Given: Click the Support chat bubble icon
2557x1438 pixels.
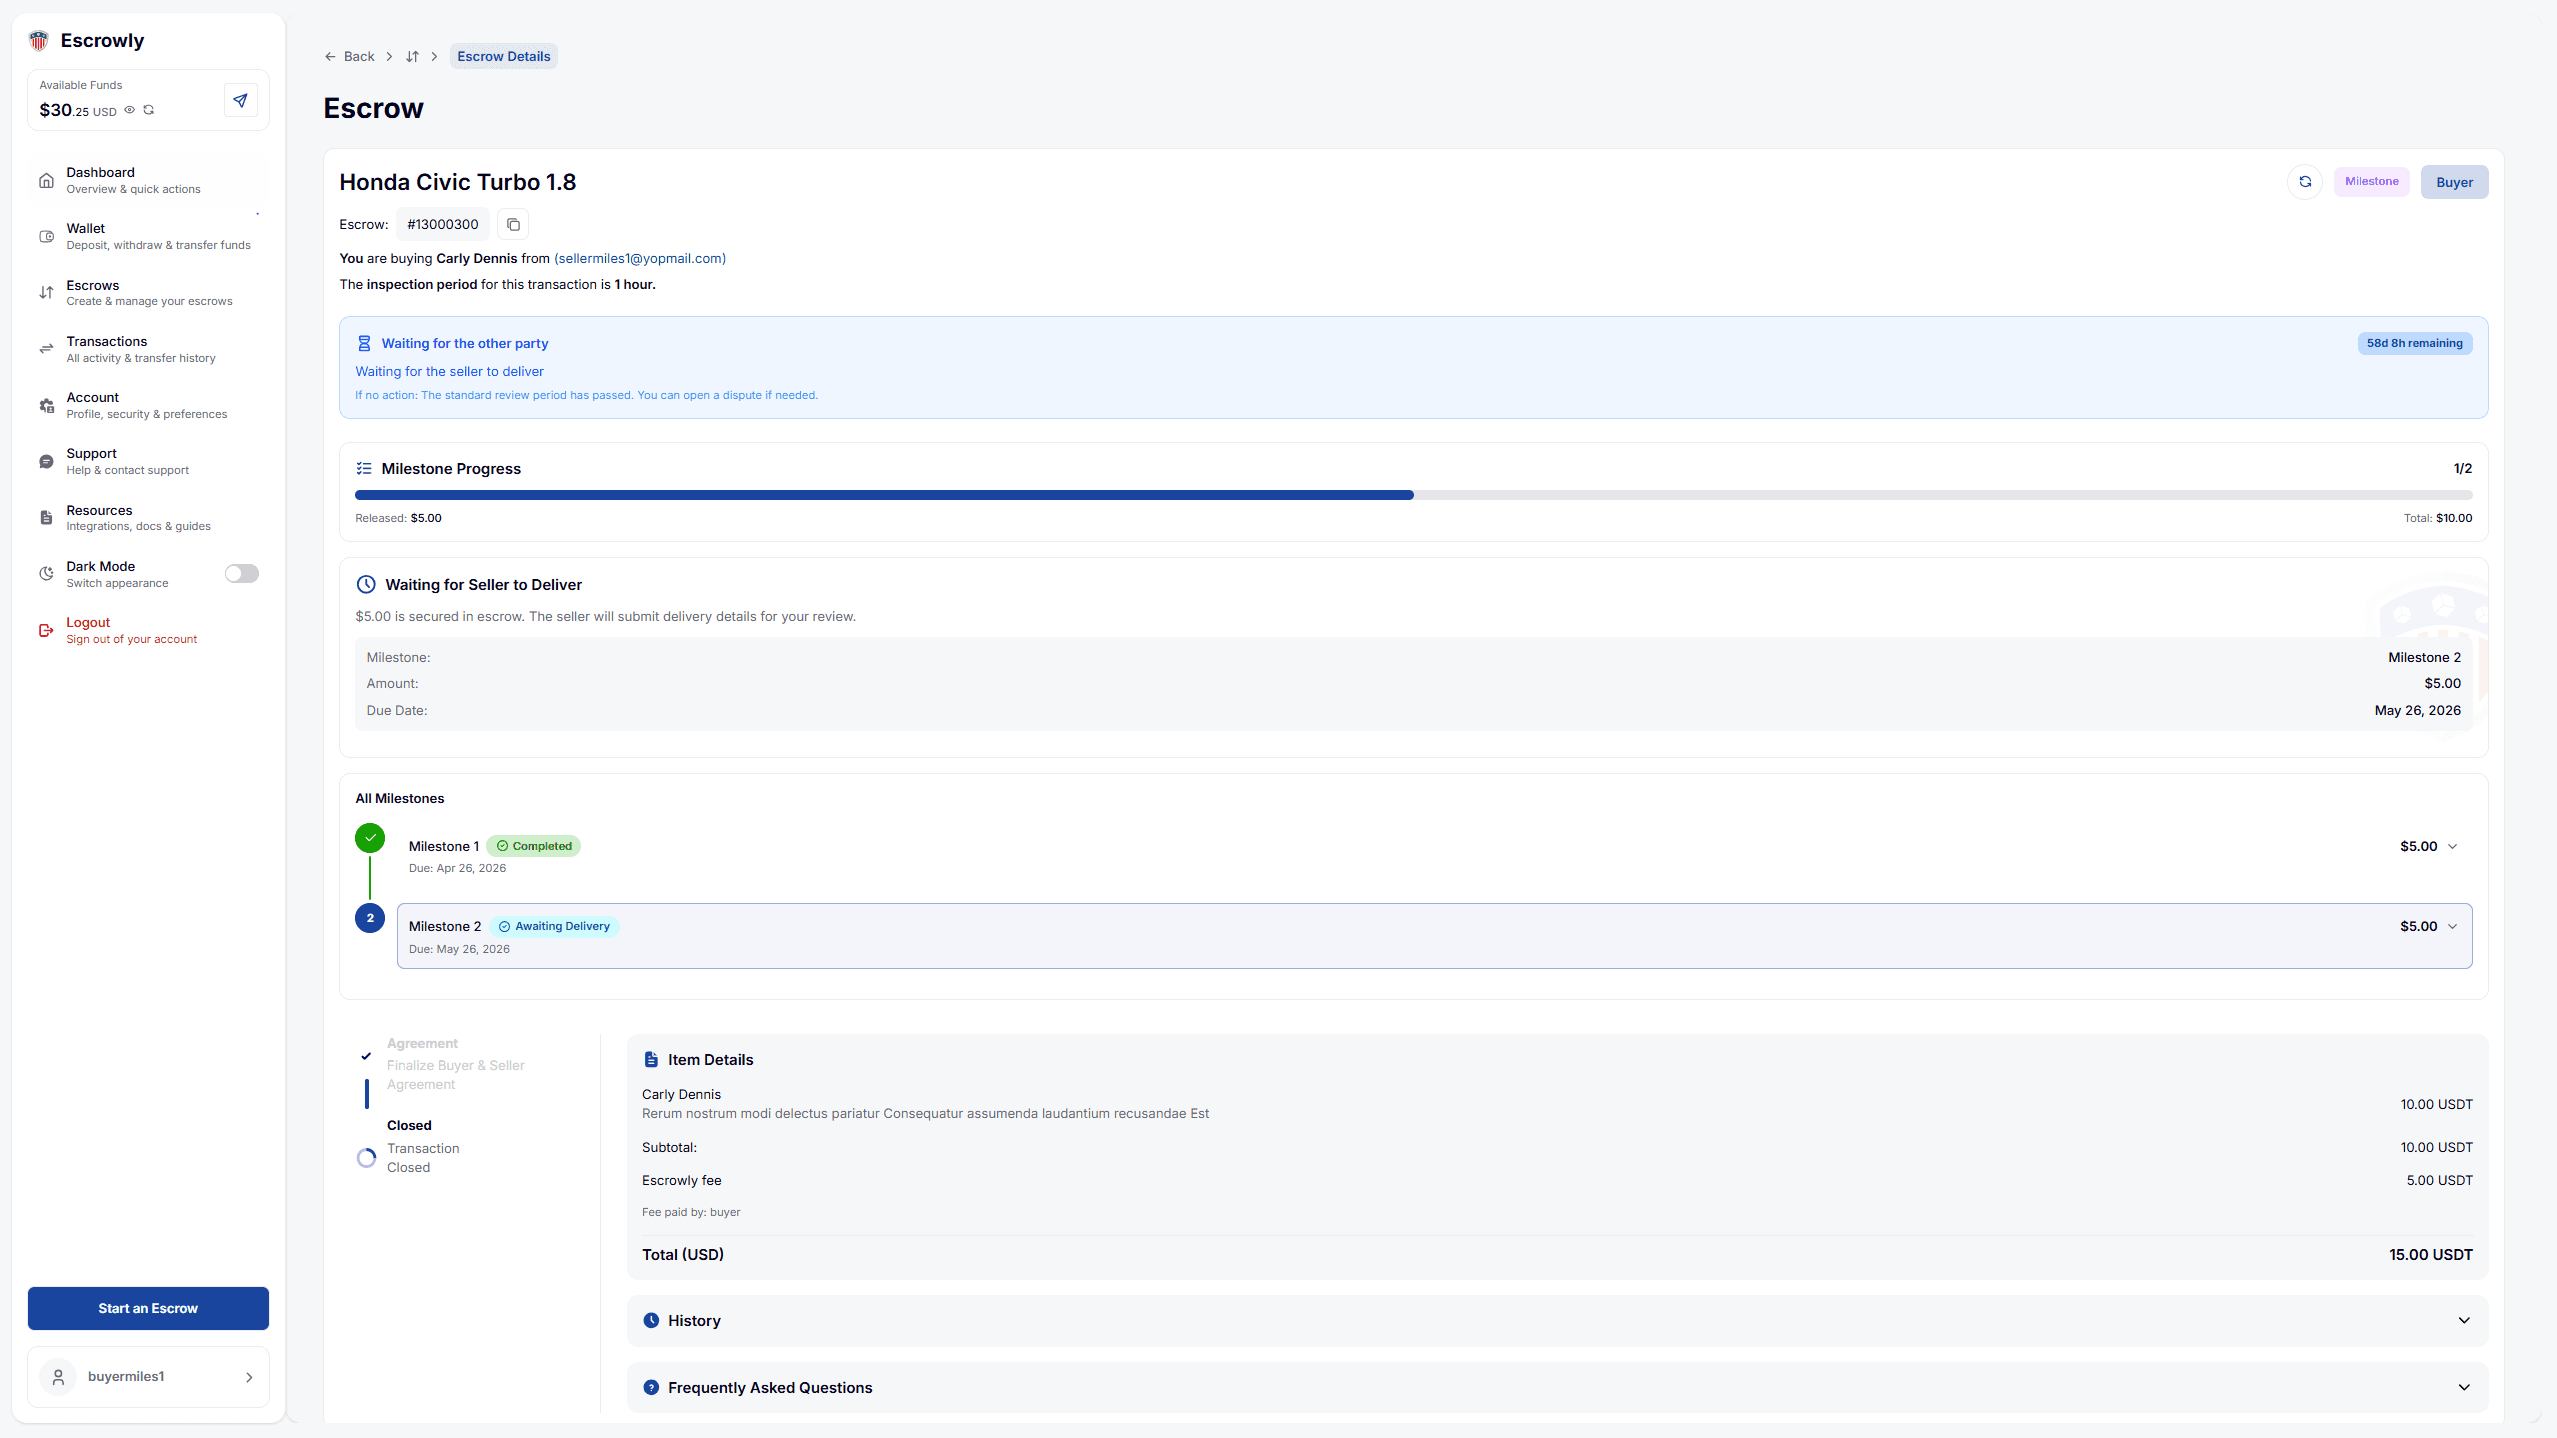Looking at the screenshot, I should coord(46,462).
